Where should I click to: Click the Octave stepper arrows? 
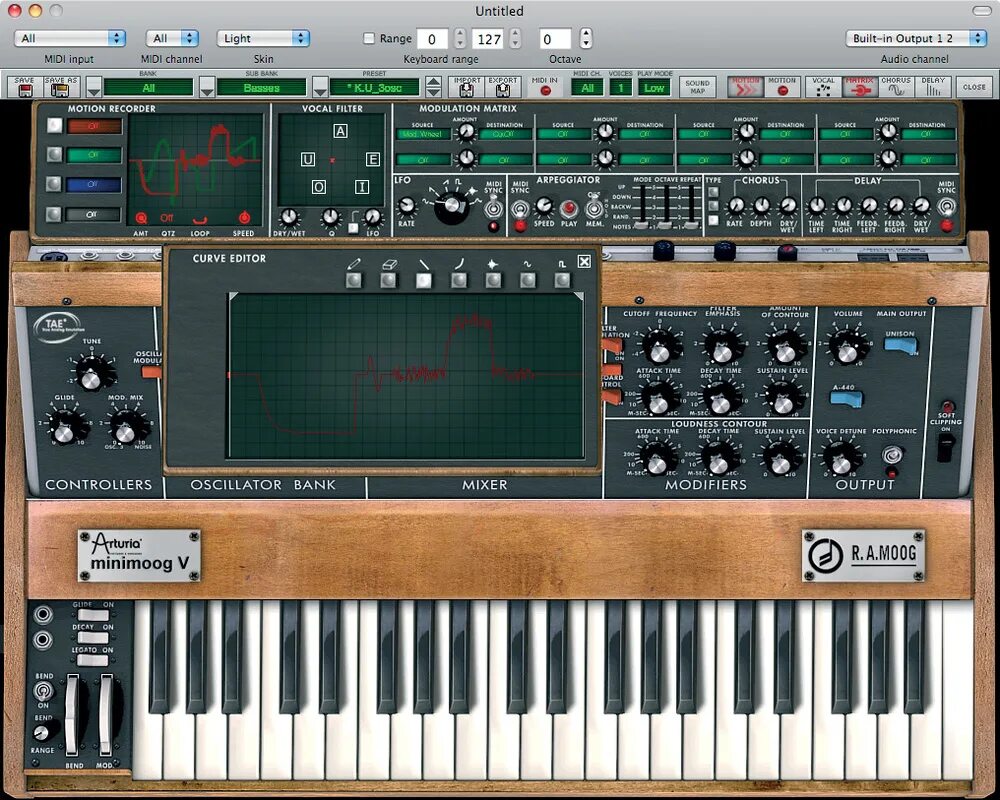click(586, 38)
